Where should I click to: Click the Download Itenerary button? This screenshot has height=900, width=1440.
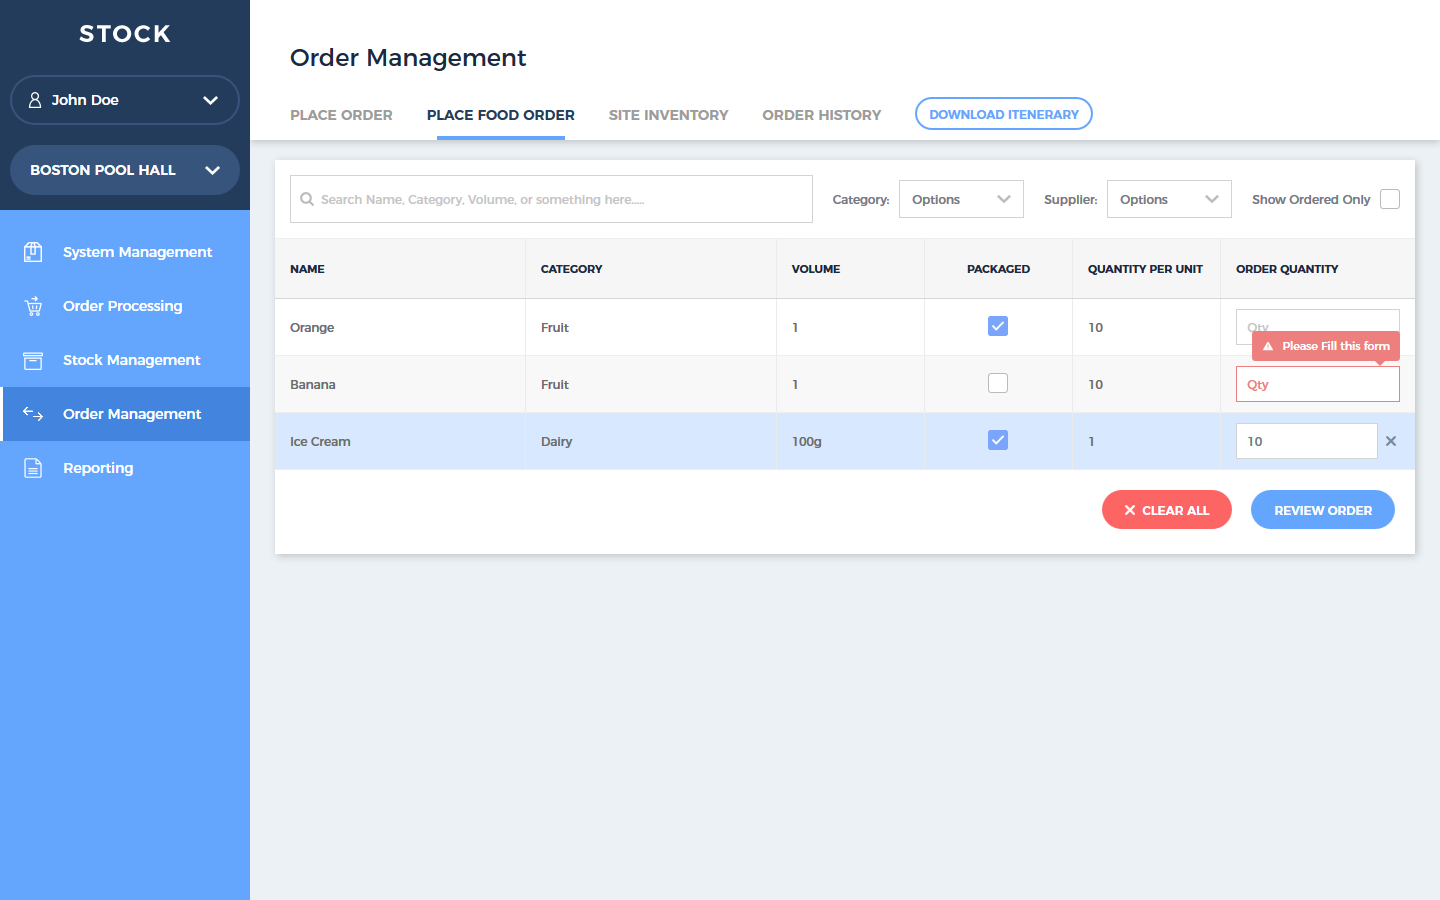(x=1003, y=114)
